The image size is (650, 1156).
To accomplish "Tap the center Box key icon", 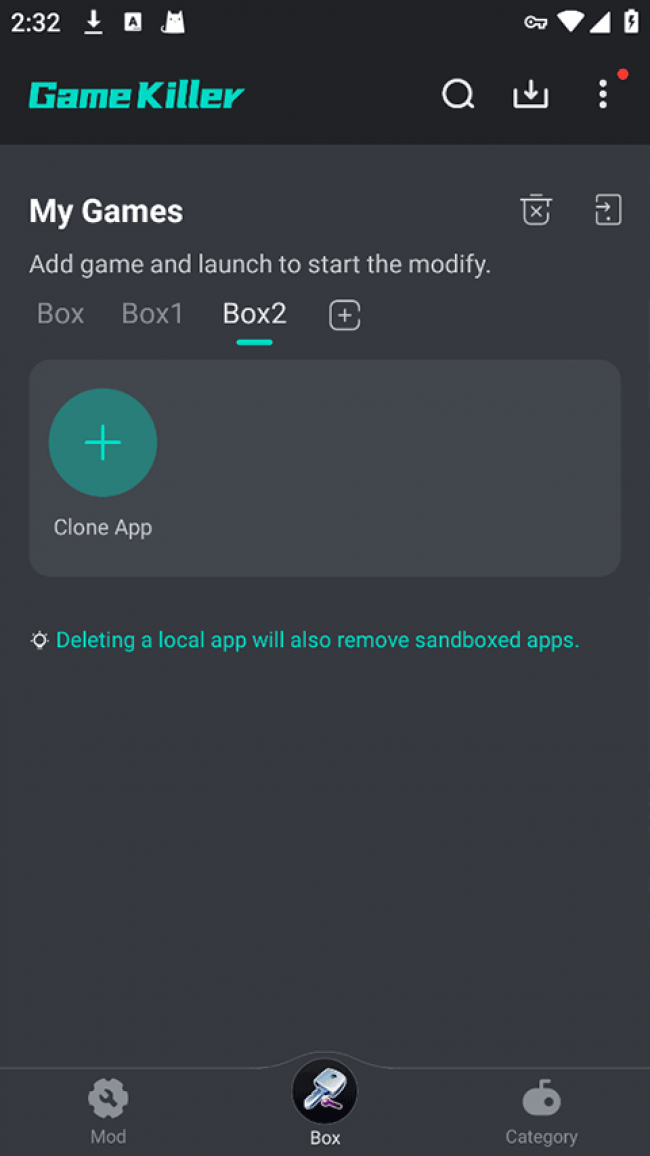I will (325, 1092).
